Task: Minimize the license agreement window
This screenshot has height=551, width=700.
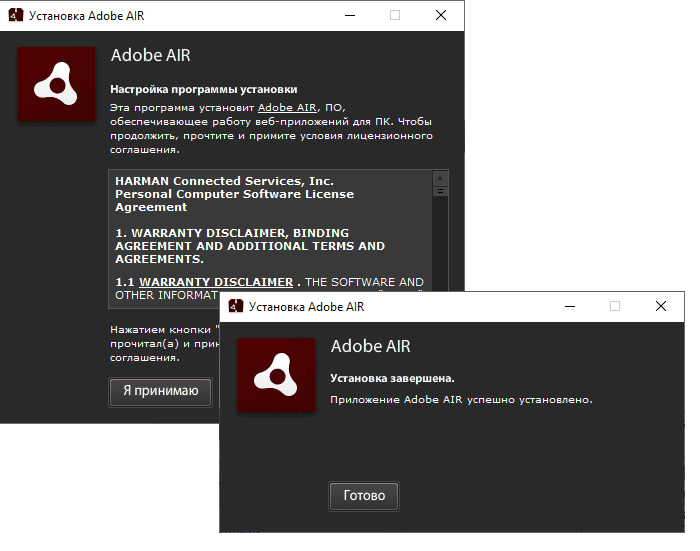Action: click(350, 15)
